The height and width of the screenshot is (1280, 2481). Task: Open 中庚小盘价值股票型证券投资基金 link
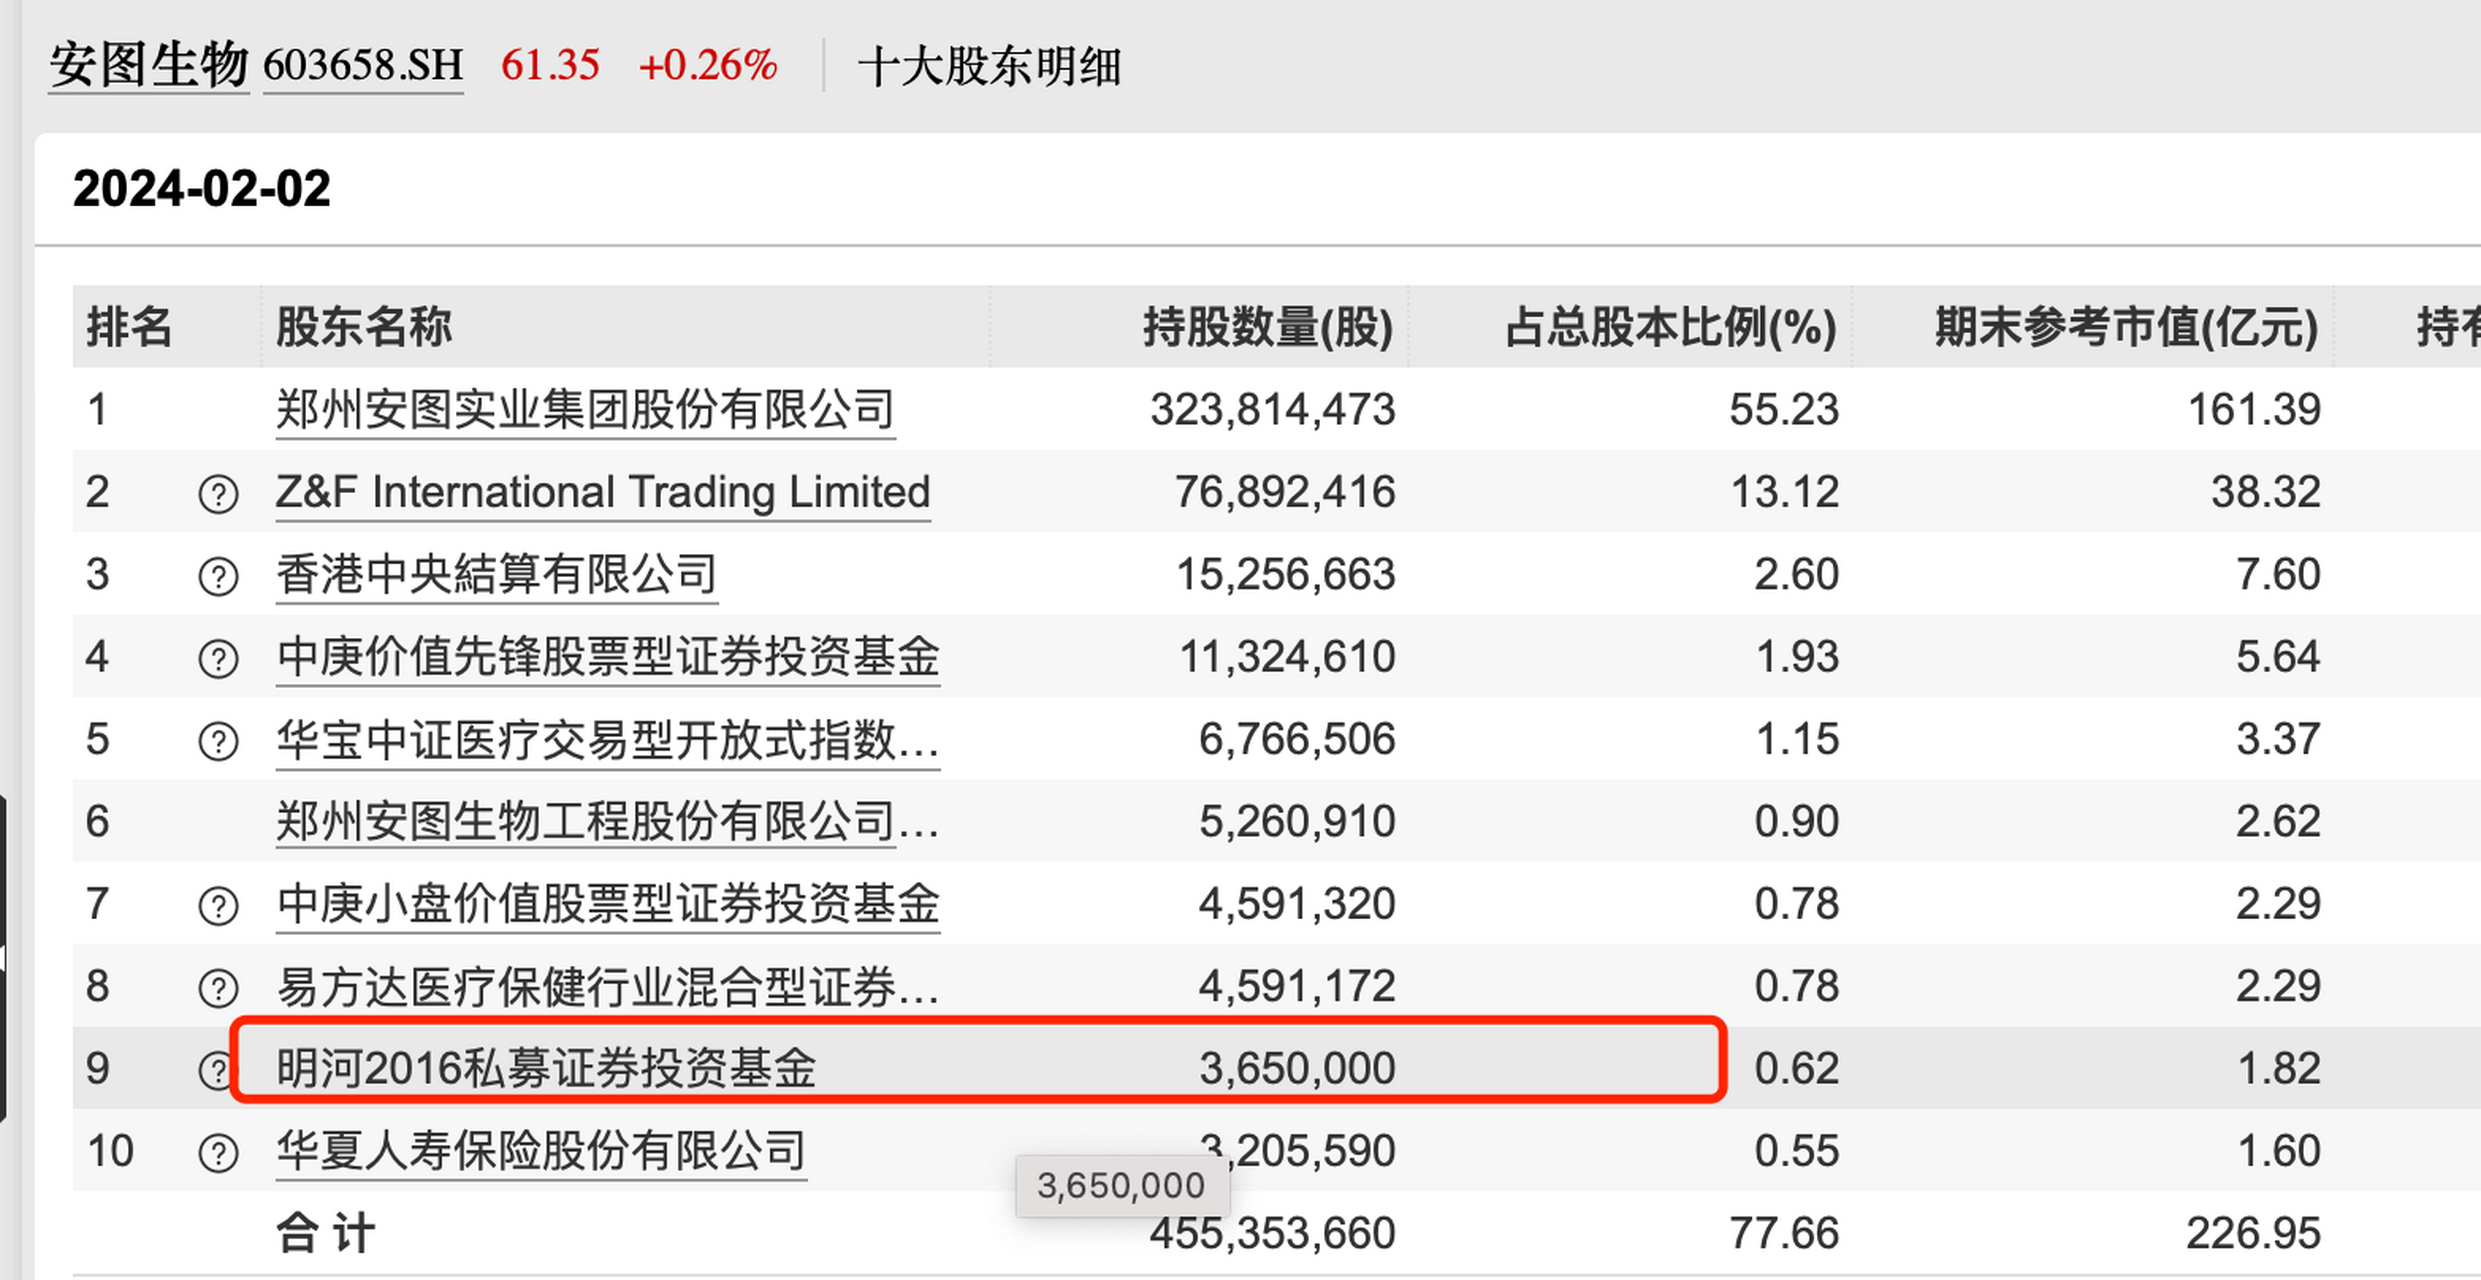click(608, 904)
